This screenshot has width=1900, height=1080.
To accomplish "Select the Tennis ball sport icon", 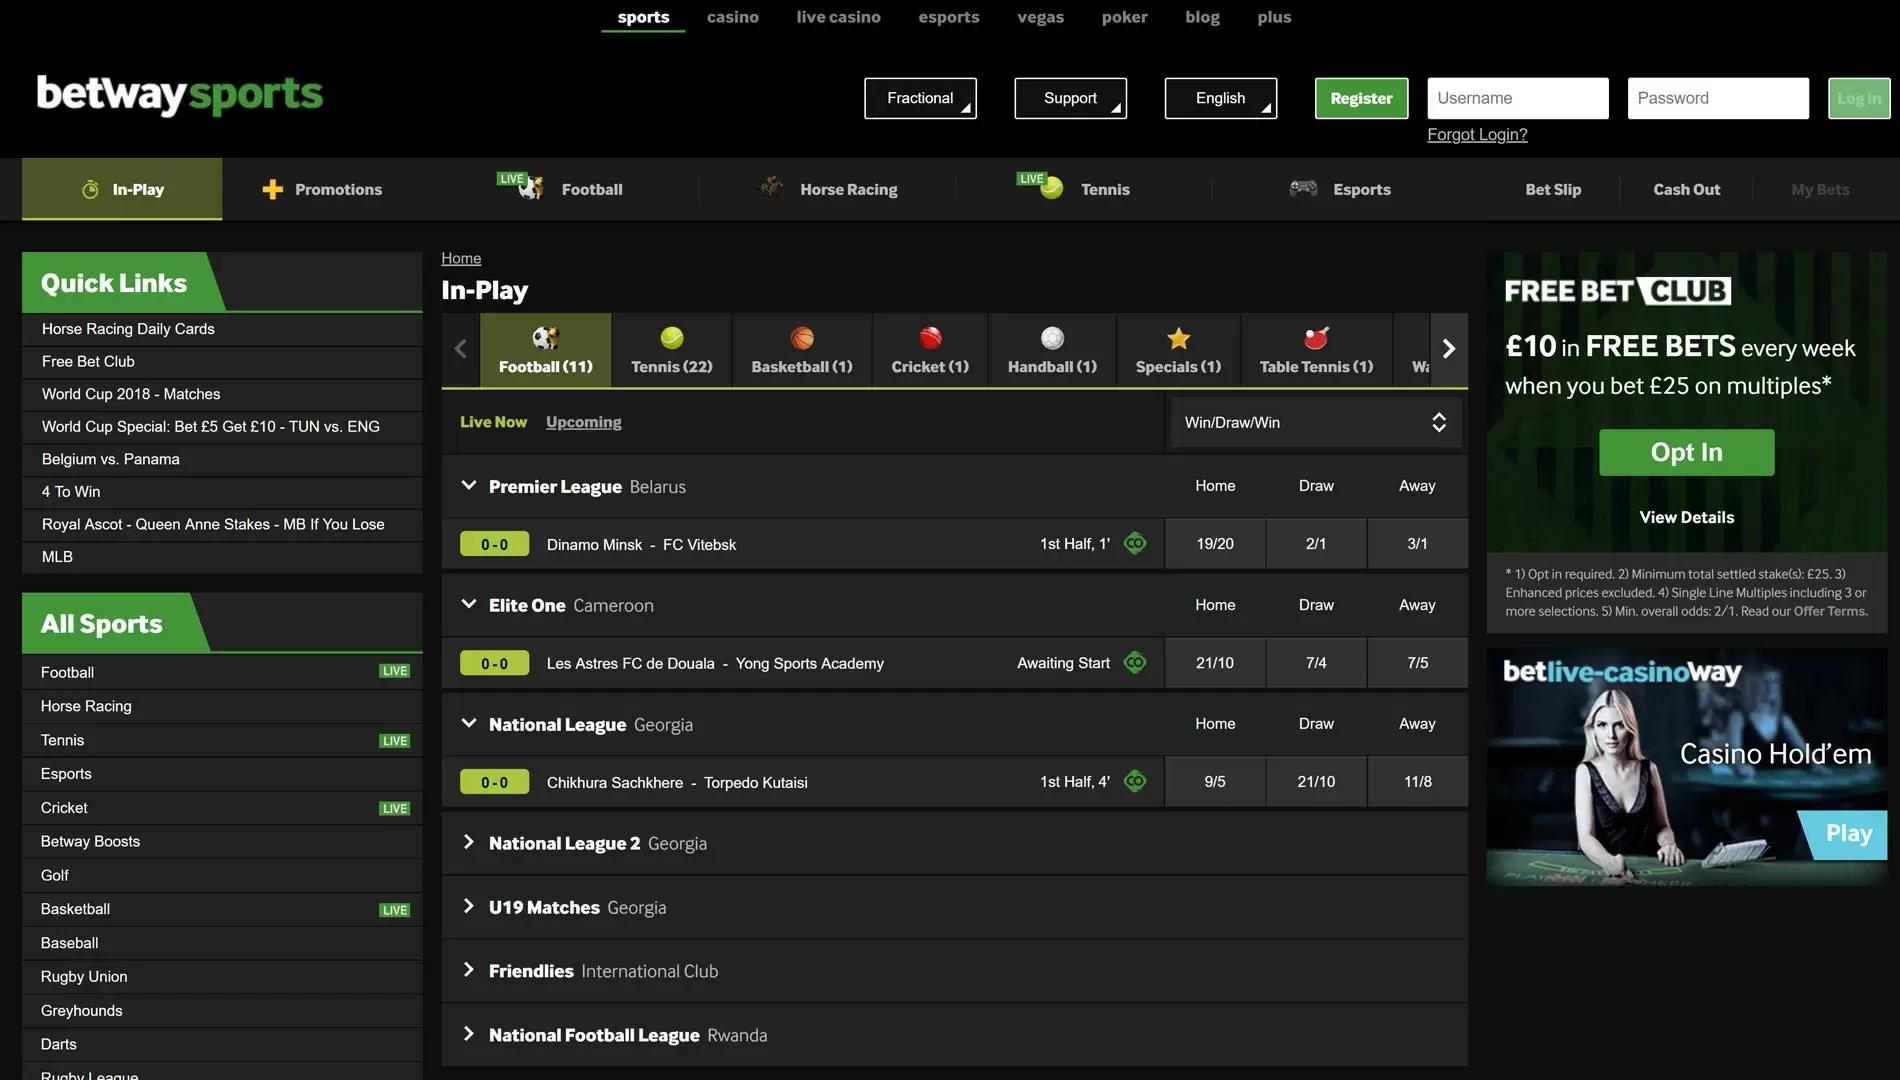I will [x=672, y=338].
